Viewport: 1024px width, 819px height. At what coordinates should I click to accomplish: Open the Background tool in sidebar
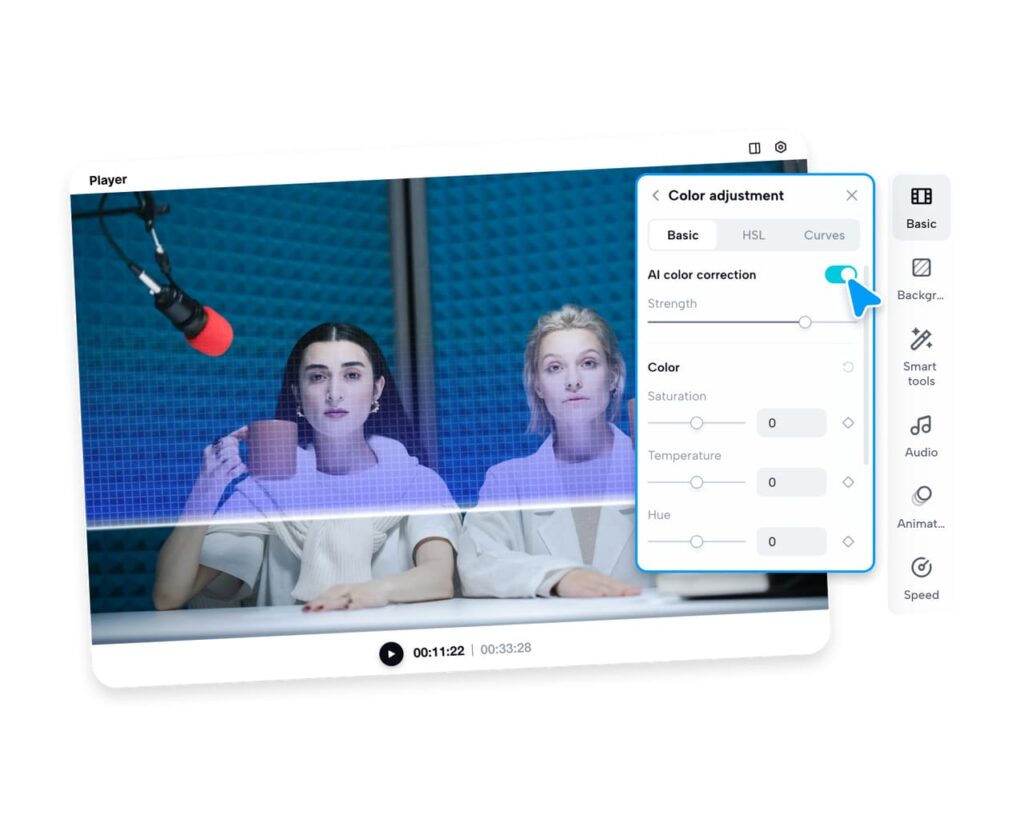pyautogui.click(x=921, y=268)
